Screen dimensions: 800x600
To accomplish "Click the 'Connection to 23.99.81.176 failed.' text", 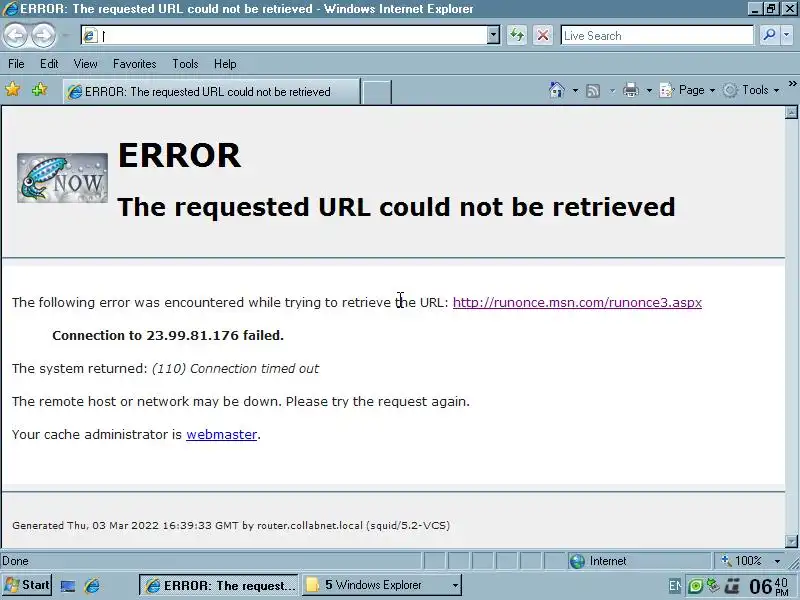I will (x=168, y=336).
